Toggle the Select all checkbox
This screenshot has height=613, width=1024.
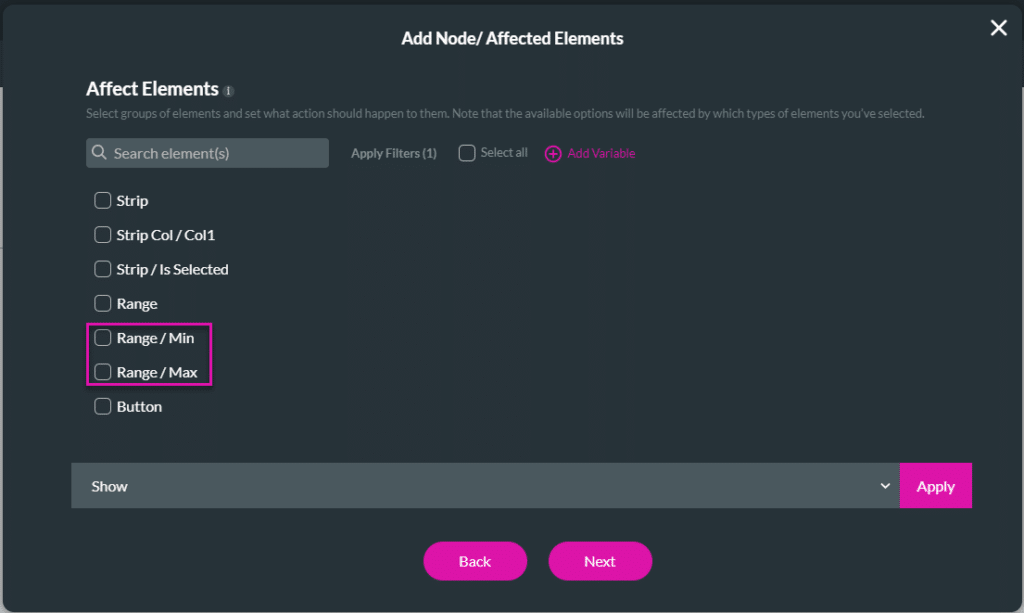point(467,153)
